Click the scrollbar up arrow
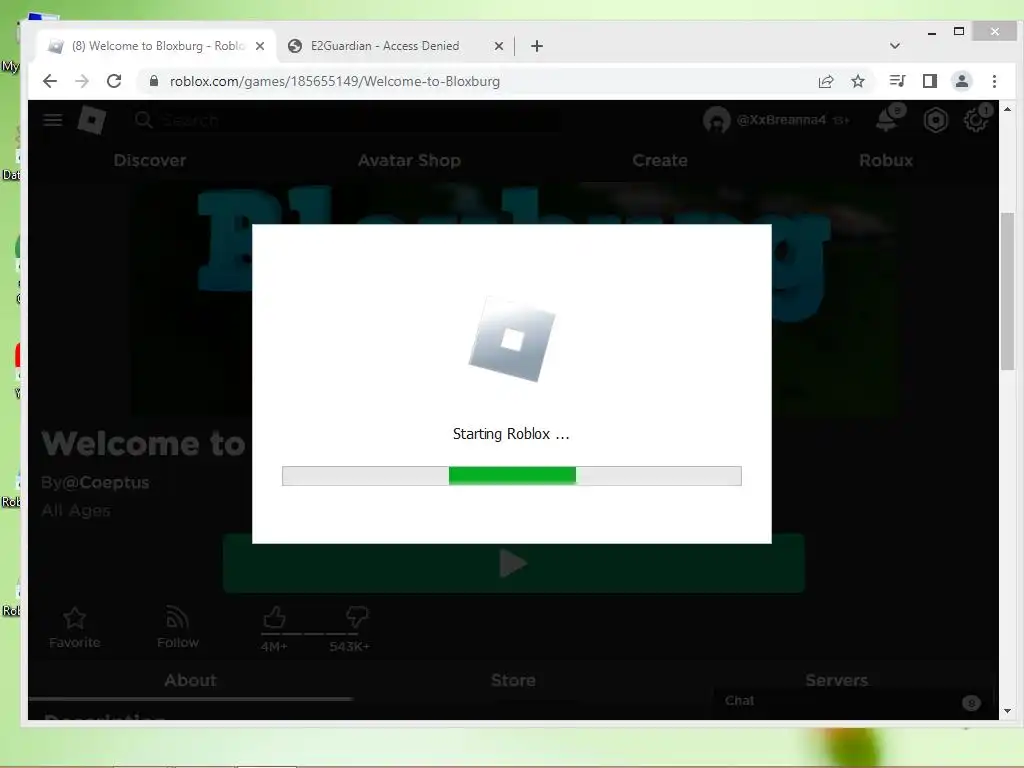Viewport: 1024px width, 768px height. [x=1007, y=109]
